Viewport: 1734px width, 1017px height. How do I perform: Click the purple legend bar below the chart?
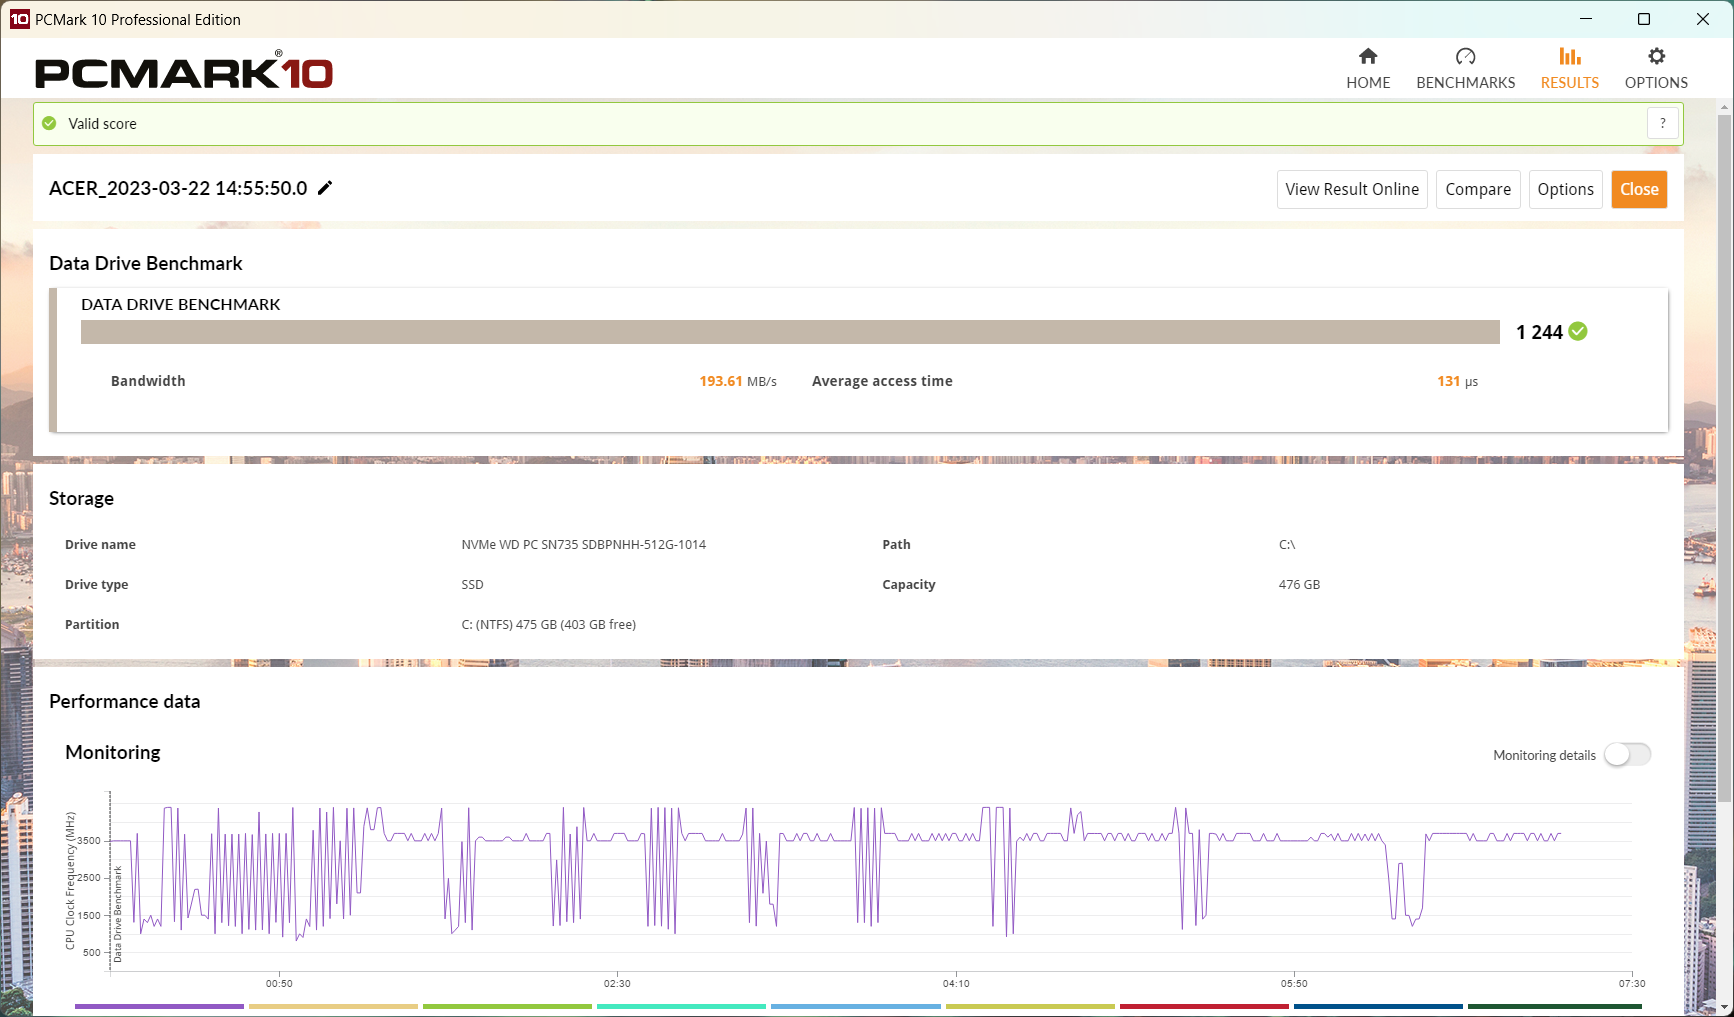coord(159,1006)
